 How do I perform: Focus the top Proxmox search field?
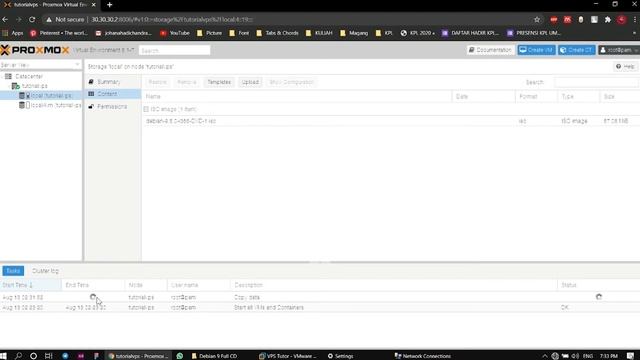coord(174,50)
